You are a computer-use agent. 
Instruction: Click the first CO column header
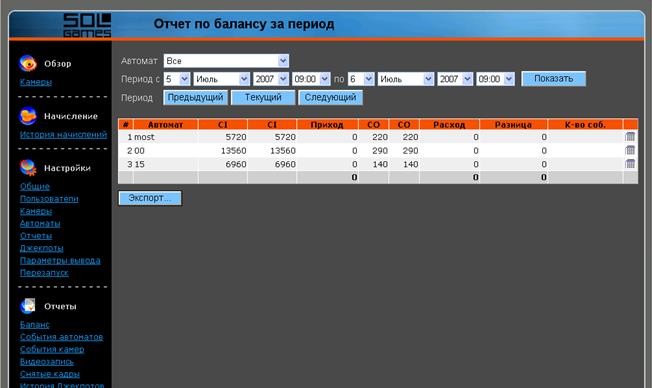(373, 124)
